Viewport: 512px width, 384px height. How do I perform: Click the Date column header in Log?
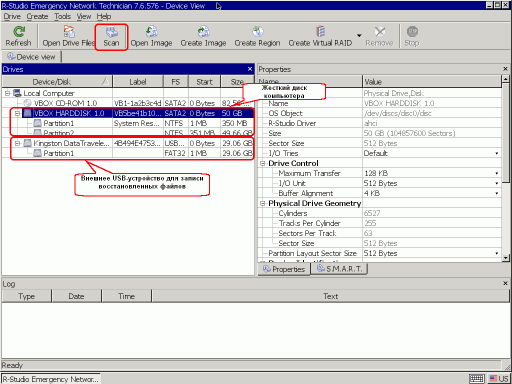[x=76, y=296]
